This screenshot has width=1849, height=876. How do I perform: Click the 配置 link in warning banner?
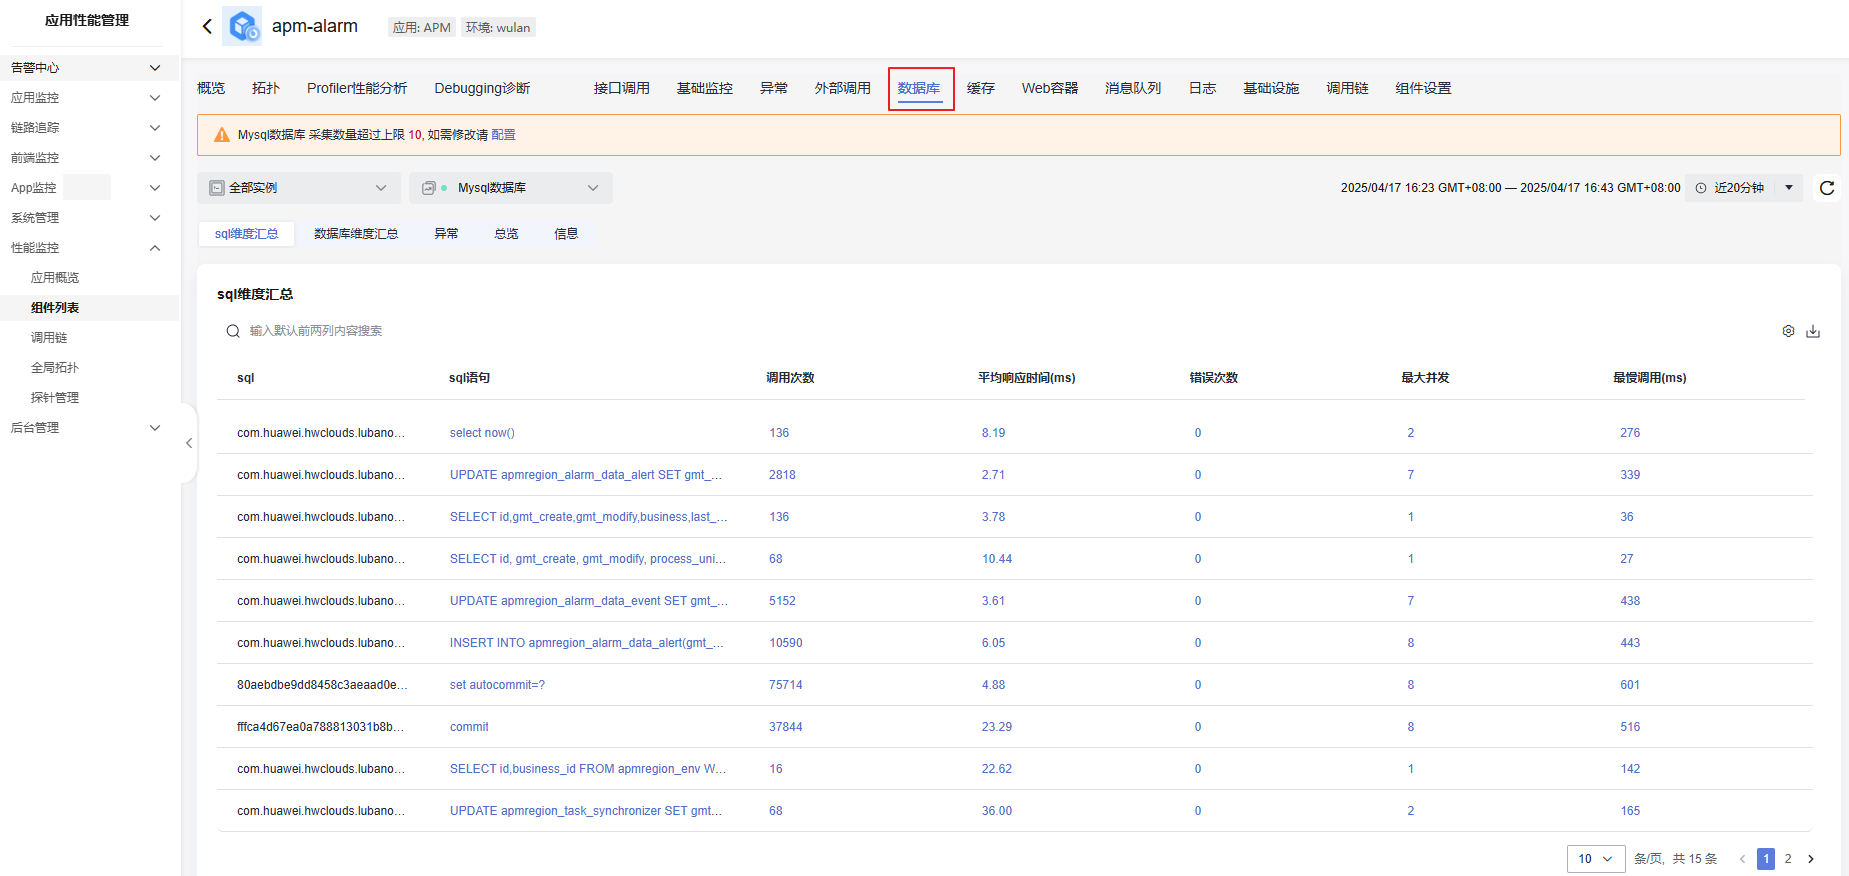click(503, 135)
